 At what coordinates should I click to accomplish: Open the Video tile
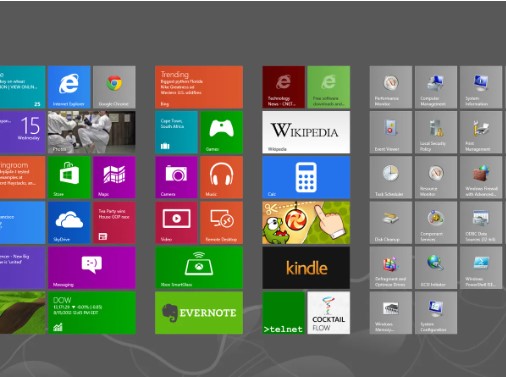coord(176,223)
